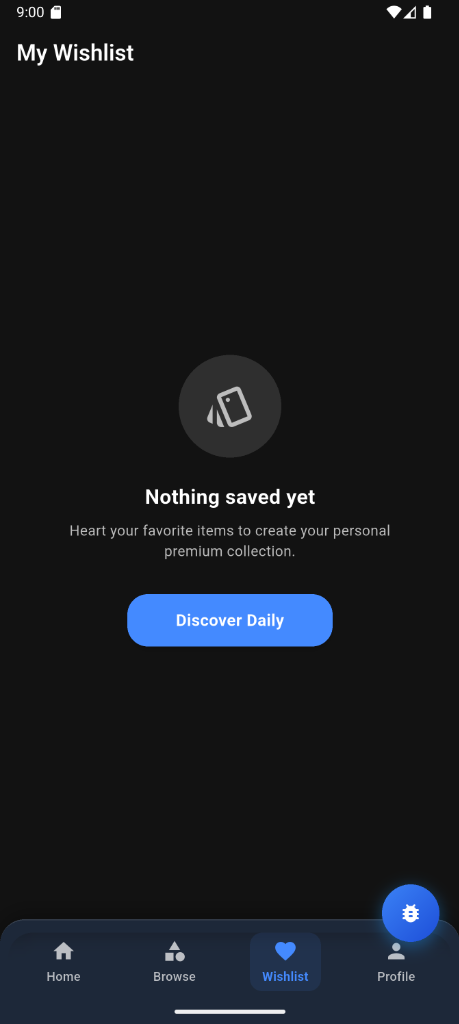Tap the battery indicator in status bar
The height and width of the screenshot is (1024, 459).
click(x=427, y=12)
